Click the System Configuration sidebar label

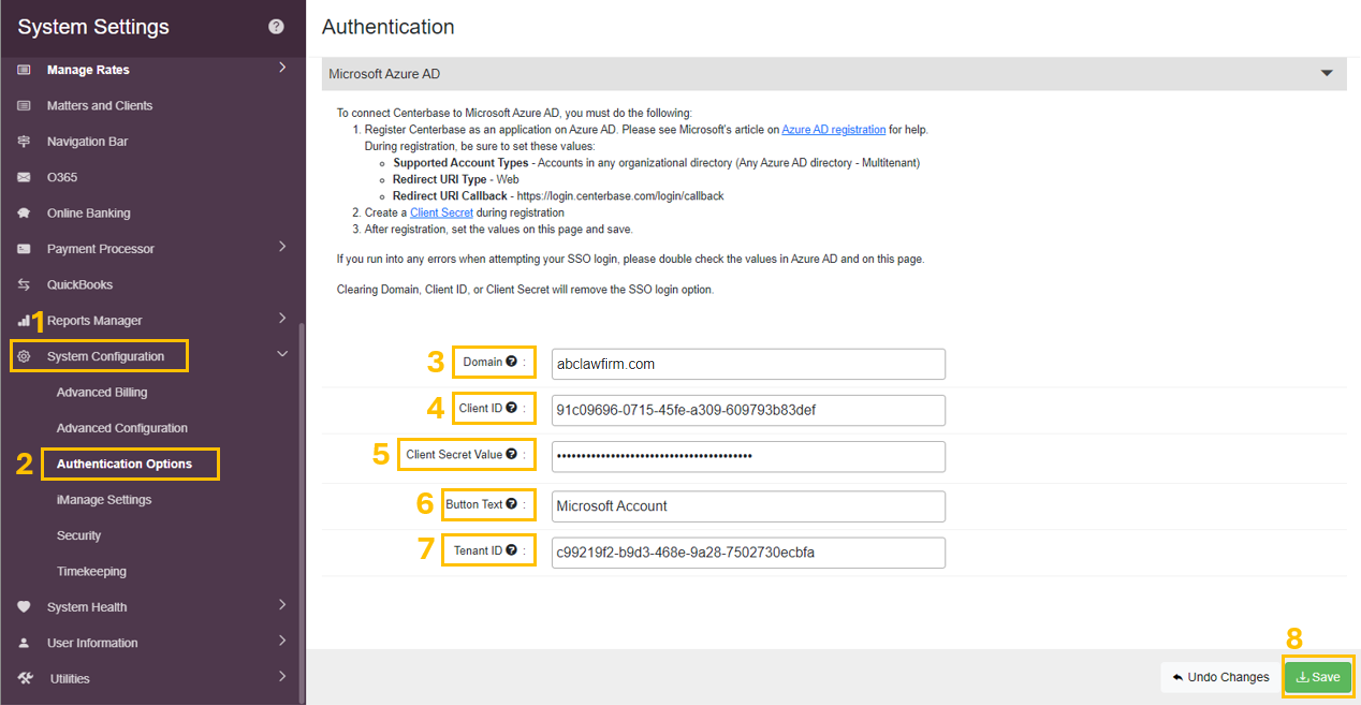click(105, 357)
